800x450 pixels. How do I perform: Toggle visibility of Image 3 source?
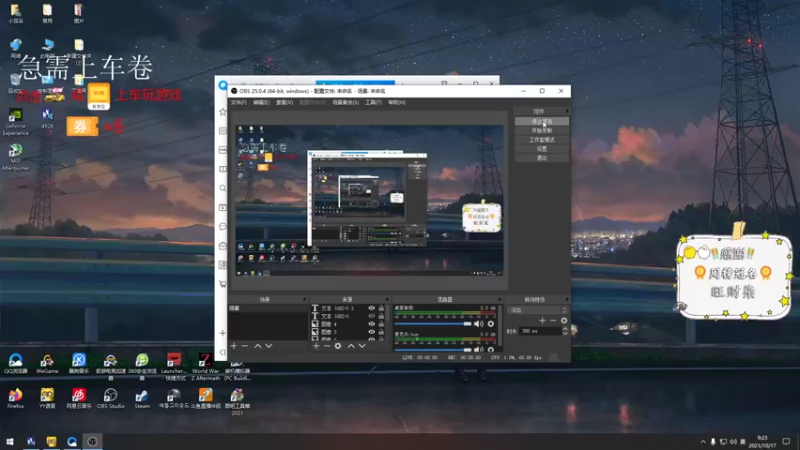pyautogui.click(x=371, y=332)
